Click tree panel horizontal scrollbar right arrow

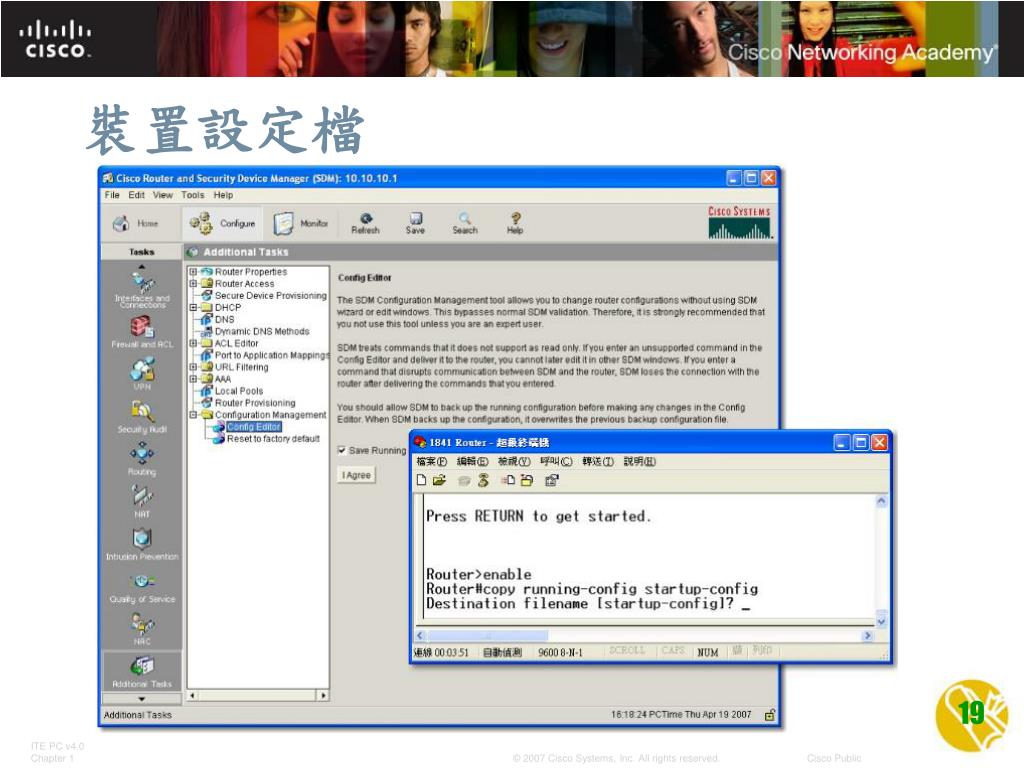point(323,696)
